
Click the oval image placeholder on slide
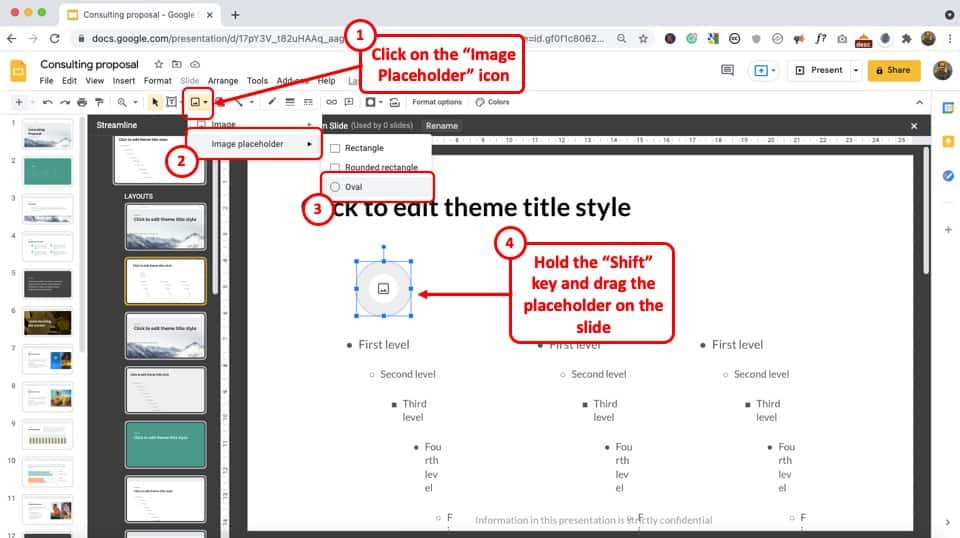[384, 288]
